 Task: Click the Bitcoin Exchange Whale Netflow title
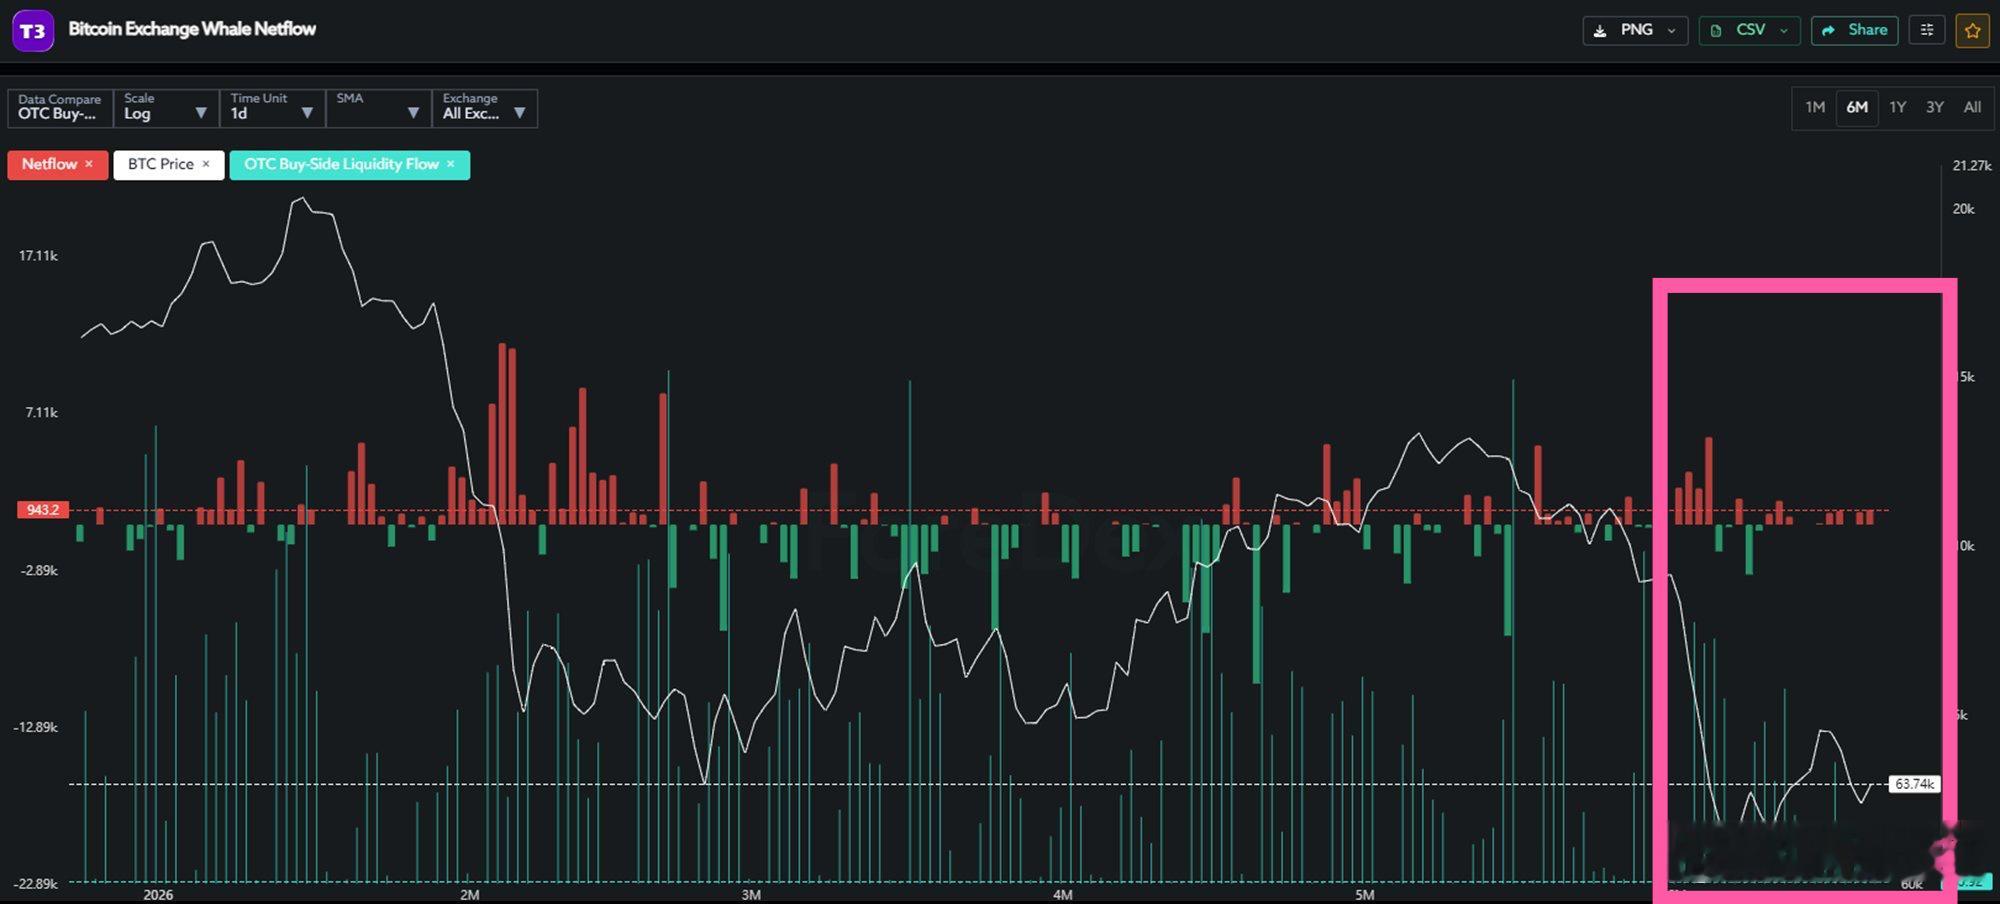tap(192, 29)
